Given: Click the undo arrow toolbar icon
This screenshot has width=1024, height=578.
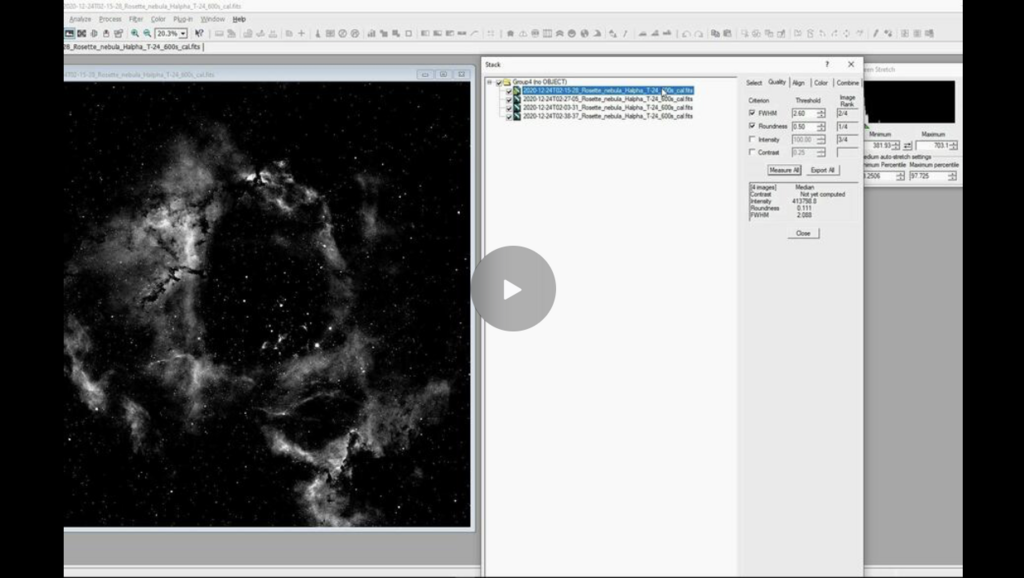Looking at the screenshot, I should point(686,33).
